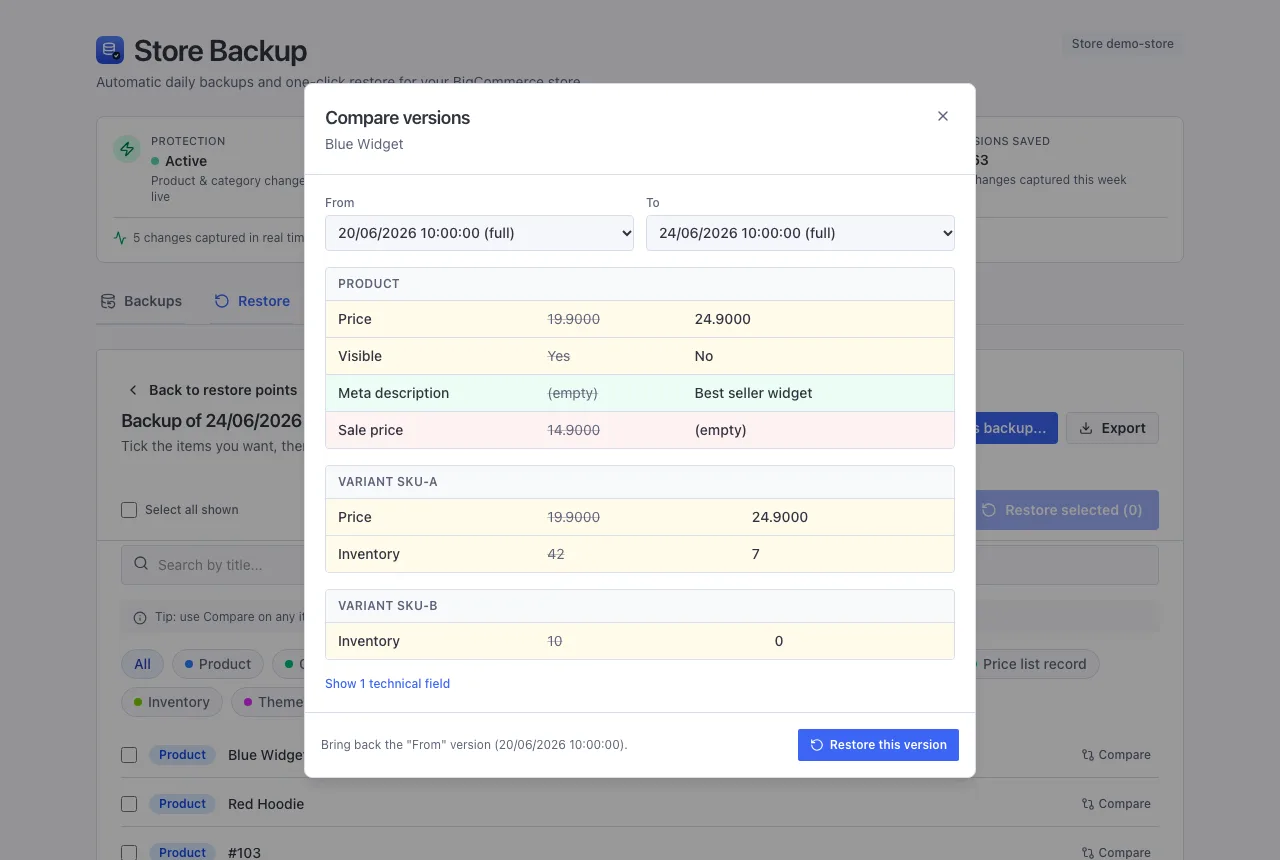
Task: Tick the Blue Widget row checkbox
Action: click(x=129, y=755)
